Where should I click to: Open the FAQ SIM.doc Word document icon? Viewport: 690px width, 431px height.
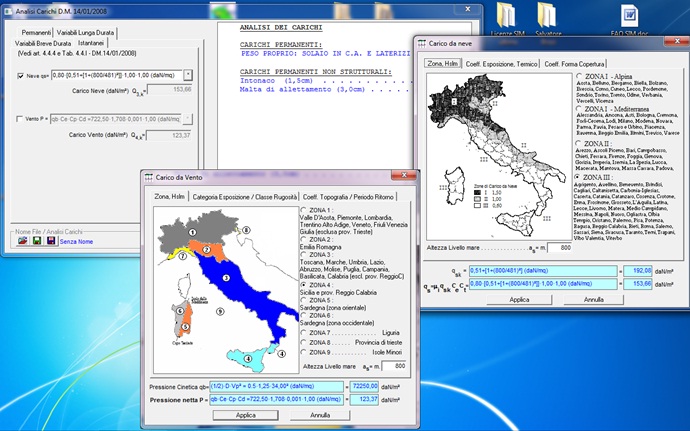click(x=630, y=19)
